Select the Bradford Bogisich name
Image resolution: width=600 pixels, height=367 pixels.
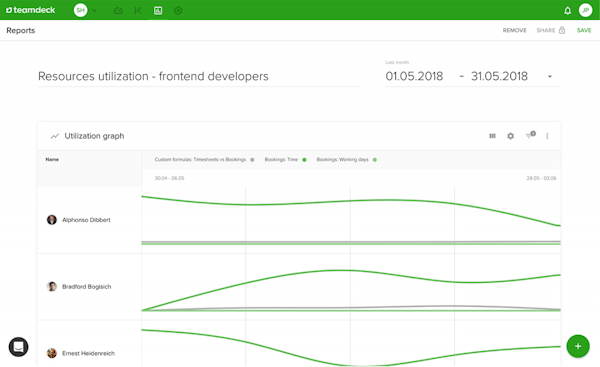[x=86, y=287]
